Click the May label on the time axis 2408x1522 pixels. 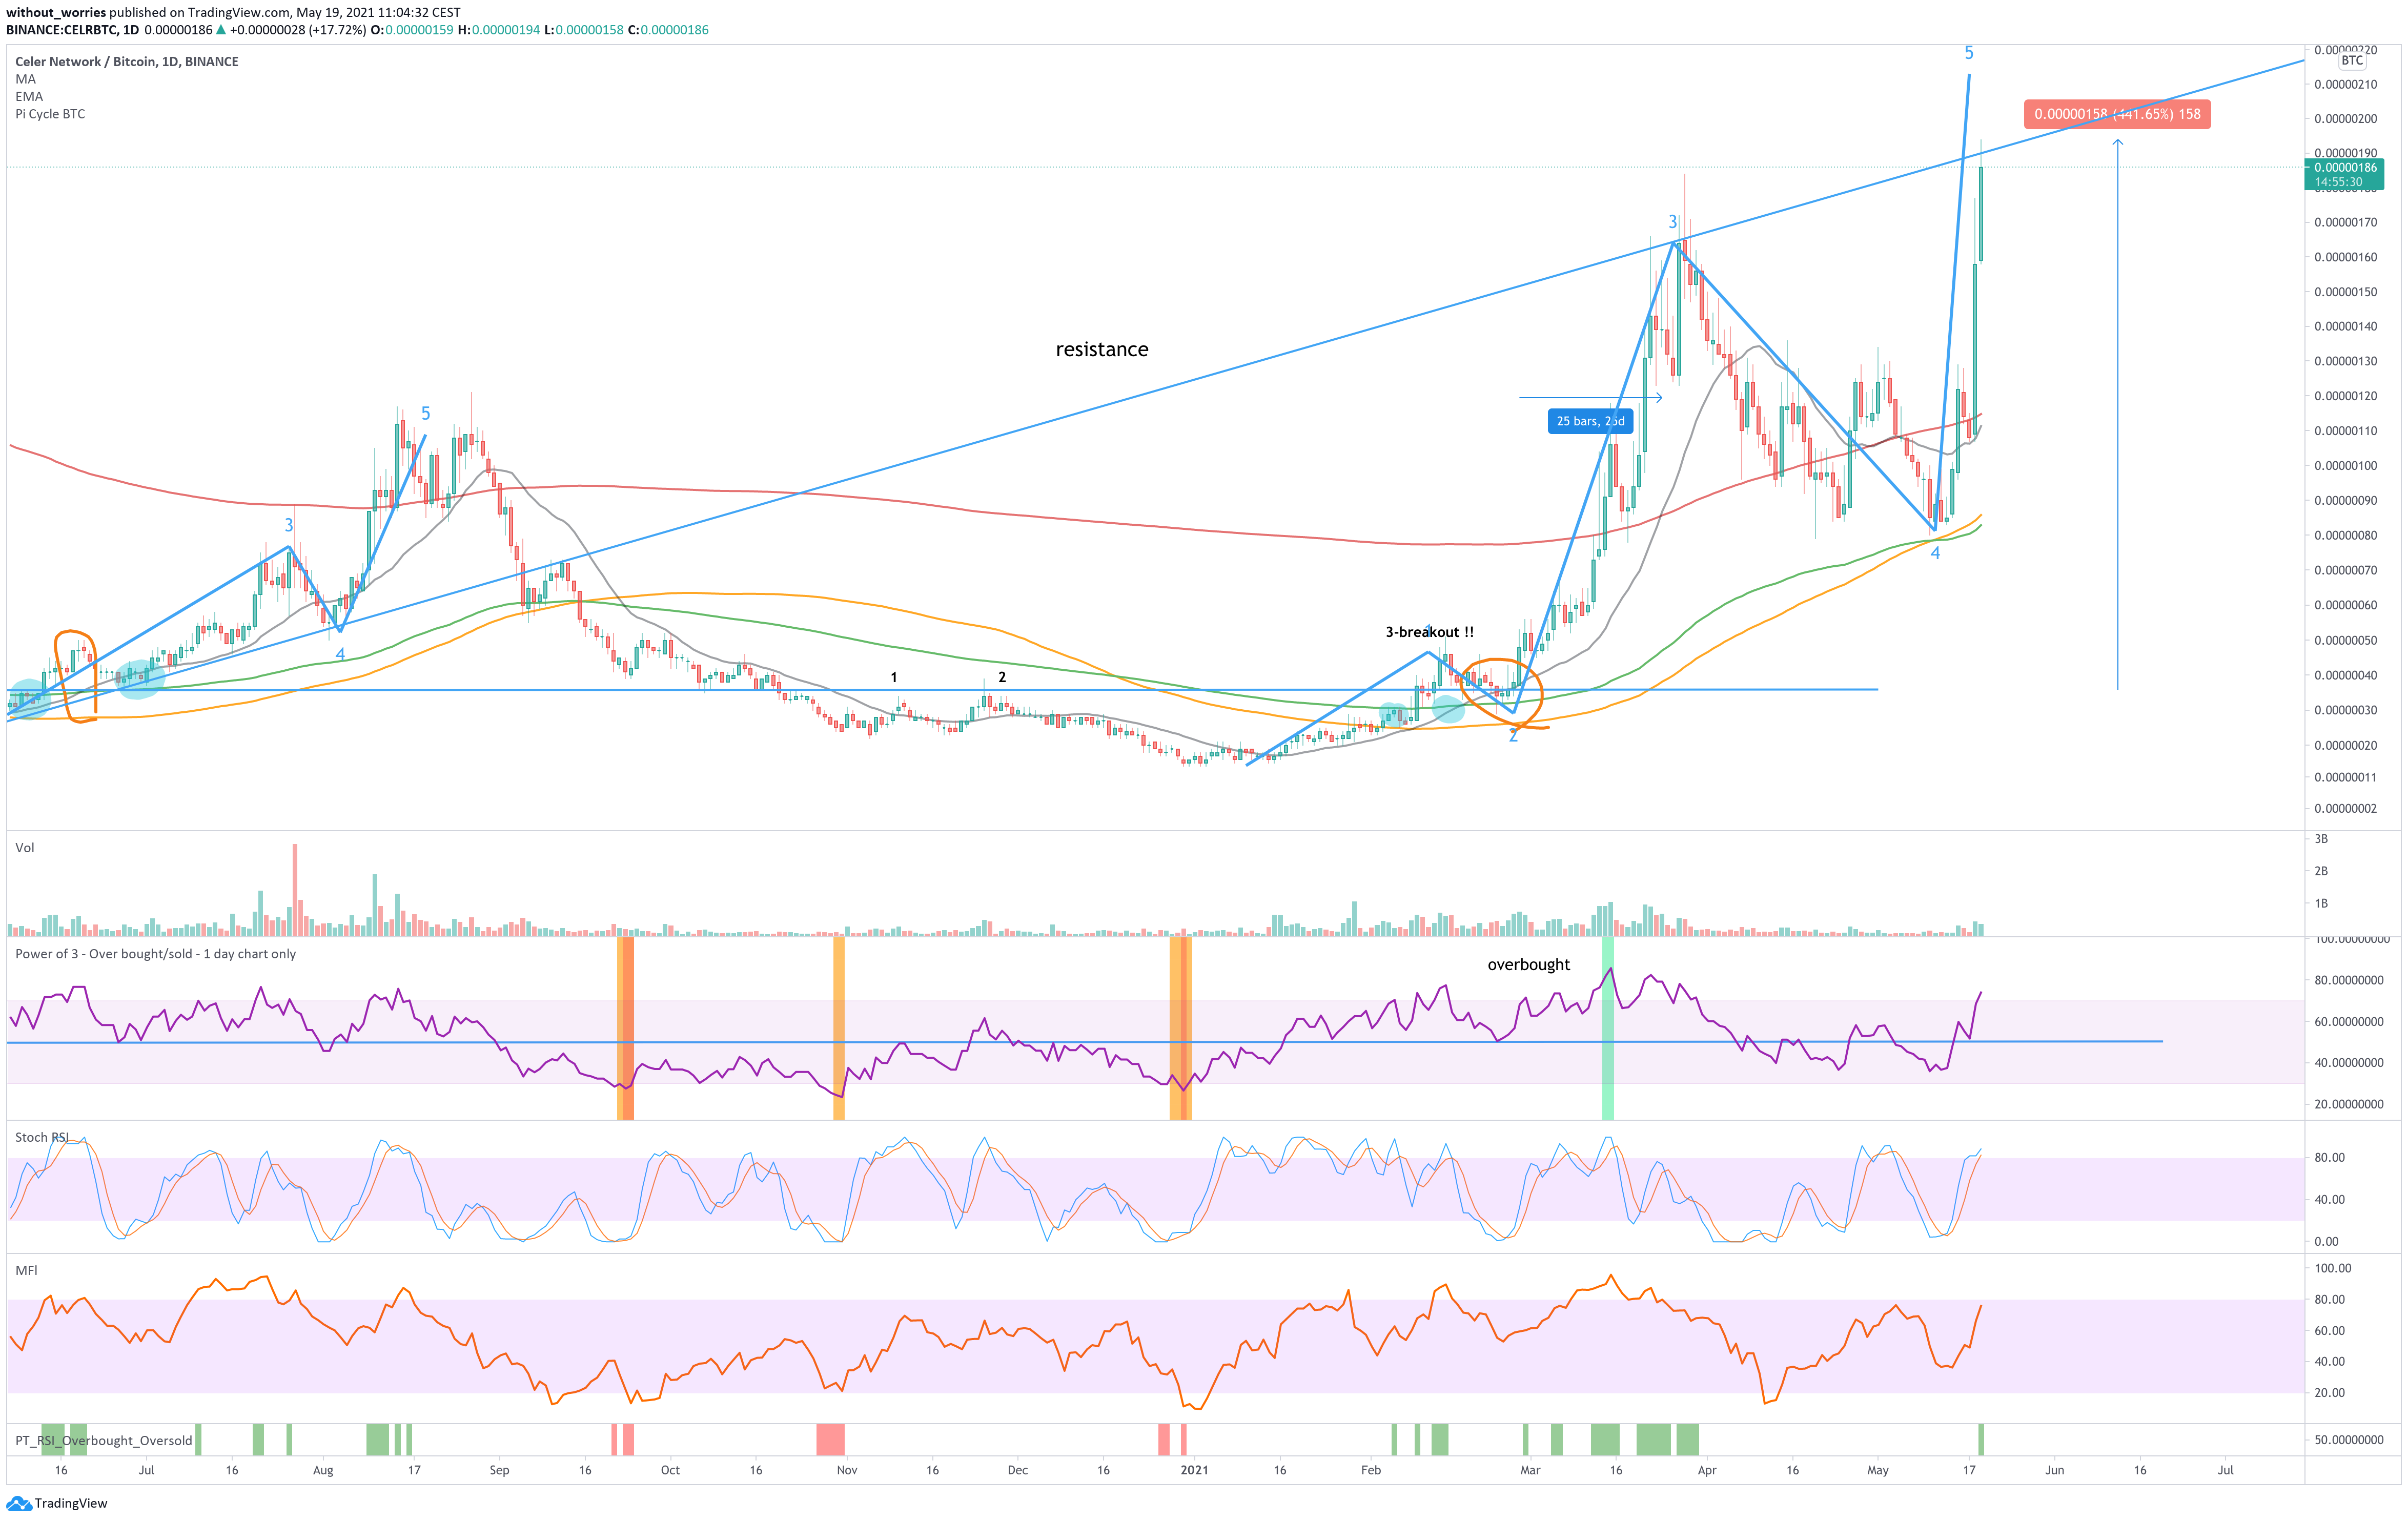coord(1878,1470)
